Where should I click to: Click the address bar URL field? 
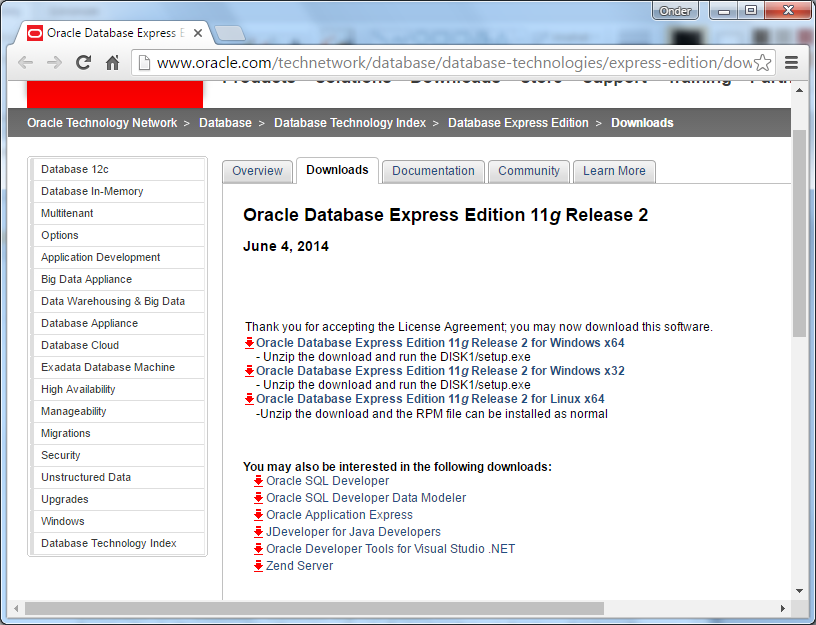pyautogui.click(x=454, y=63)
